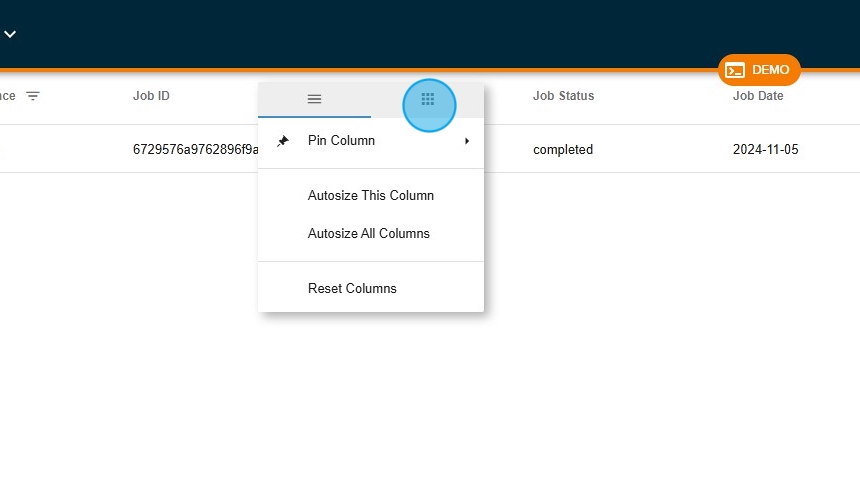Select the hamburger general menu tab

point(314,99)
